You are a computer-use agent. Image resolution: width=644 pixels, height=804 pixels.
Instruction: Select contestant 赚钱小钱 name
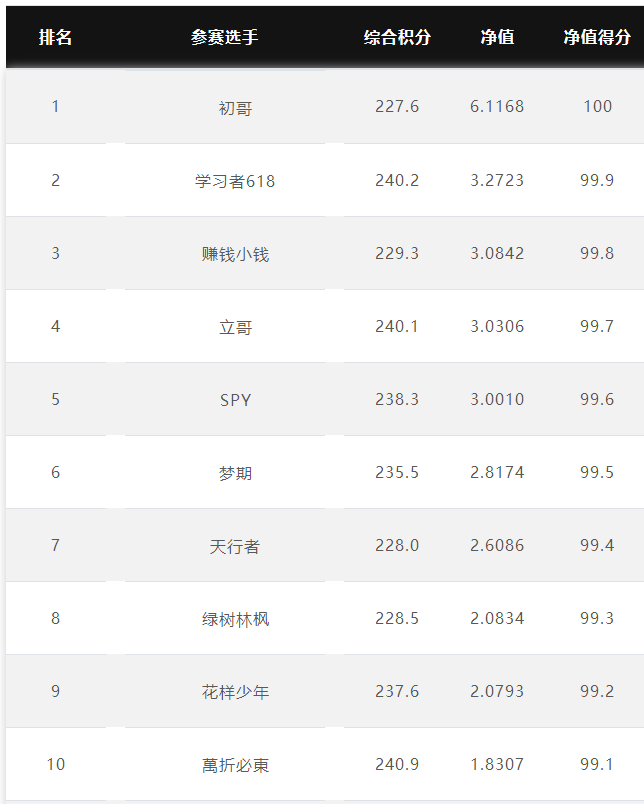click(235, 254)
